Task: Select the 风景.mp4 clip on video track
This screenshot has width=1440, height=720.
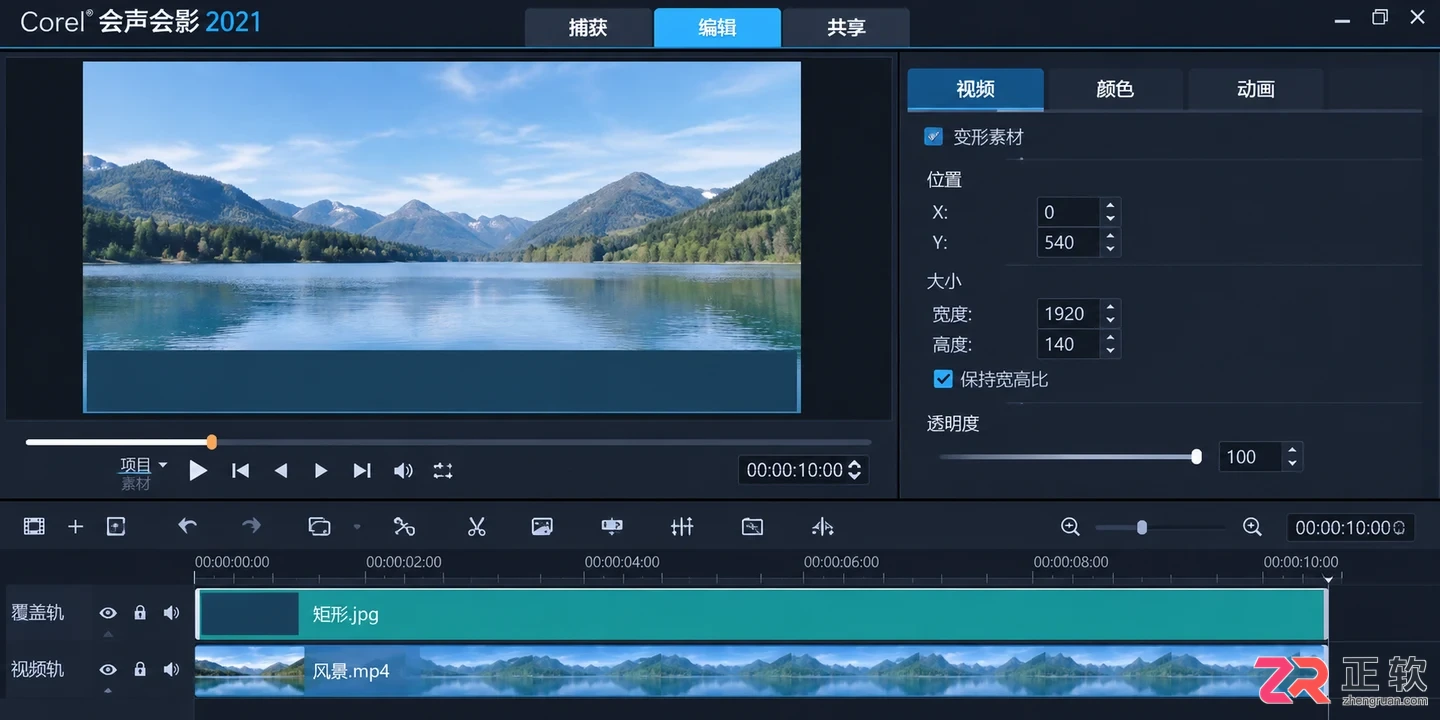Action: (x=761, y=670)
